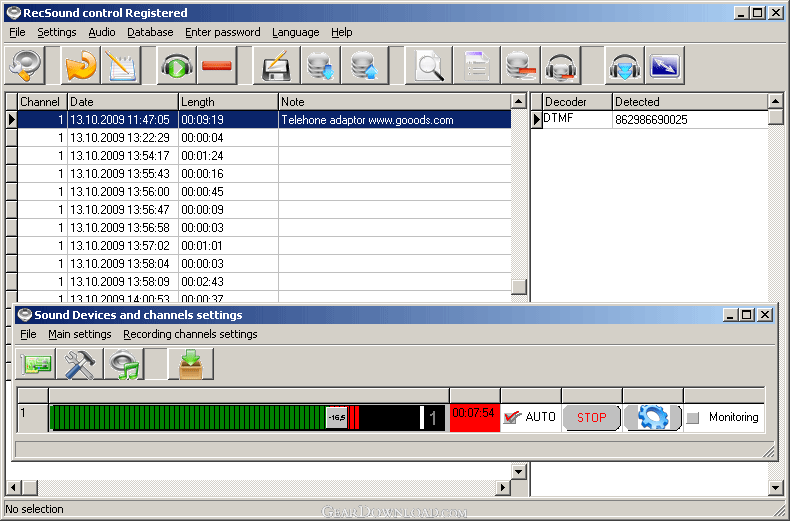Sort recordings by Channel column header
Screen dimensions: 790x521
pos(42,102)
